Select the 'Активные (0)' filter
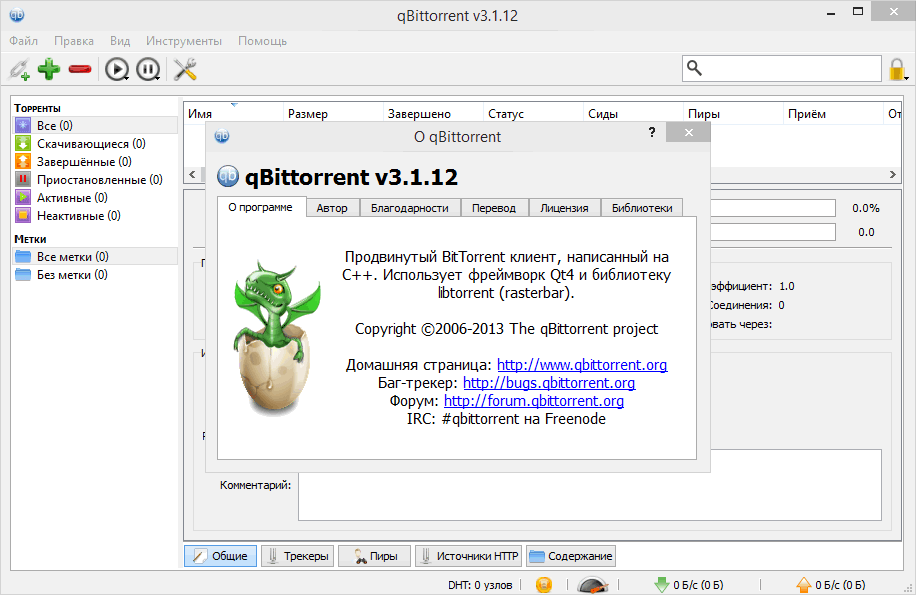This screenshot has width=916, height=595. pos(95,198)
